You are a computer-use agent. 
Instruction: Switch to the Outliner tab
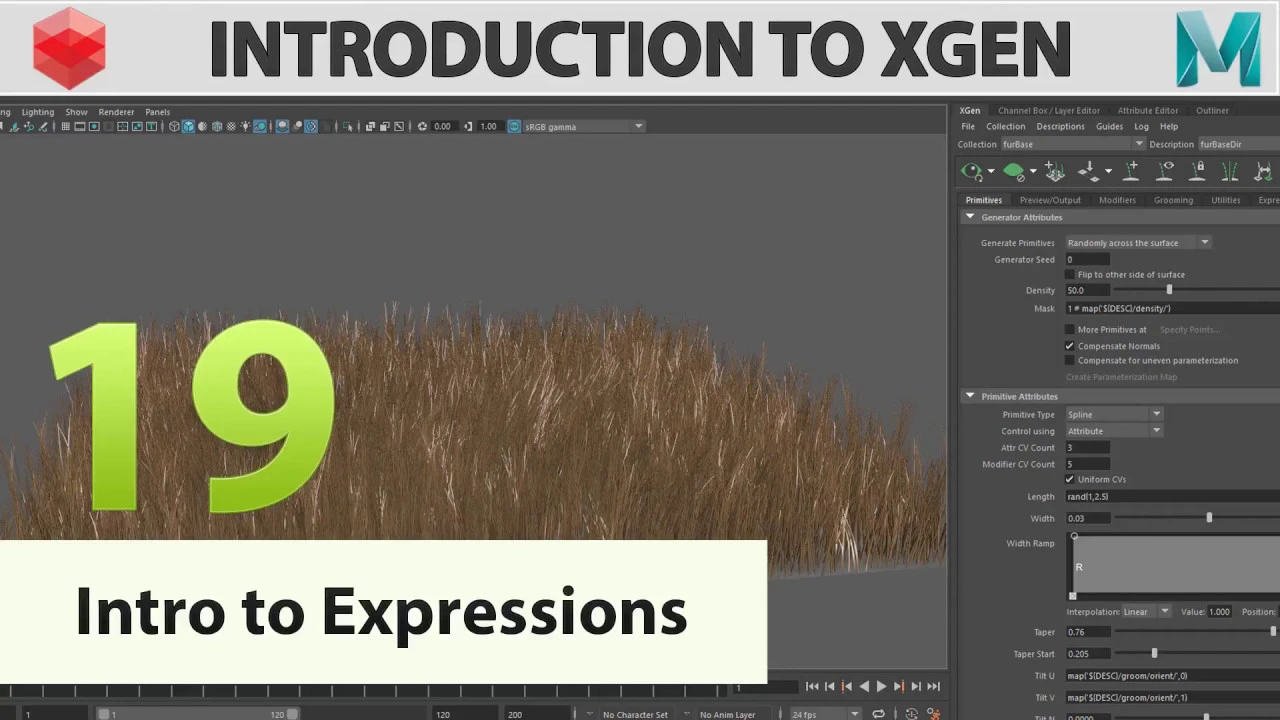(1212, 110)
